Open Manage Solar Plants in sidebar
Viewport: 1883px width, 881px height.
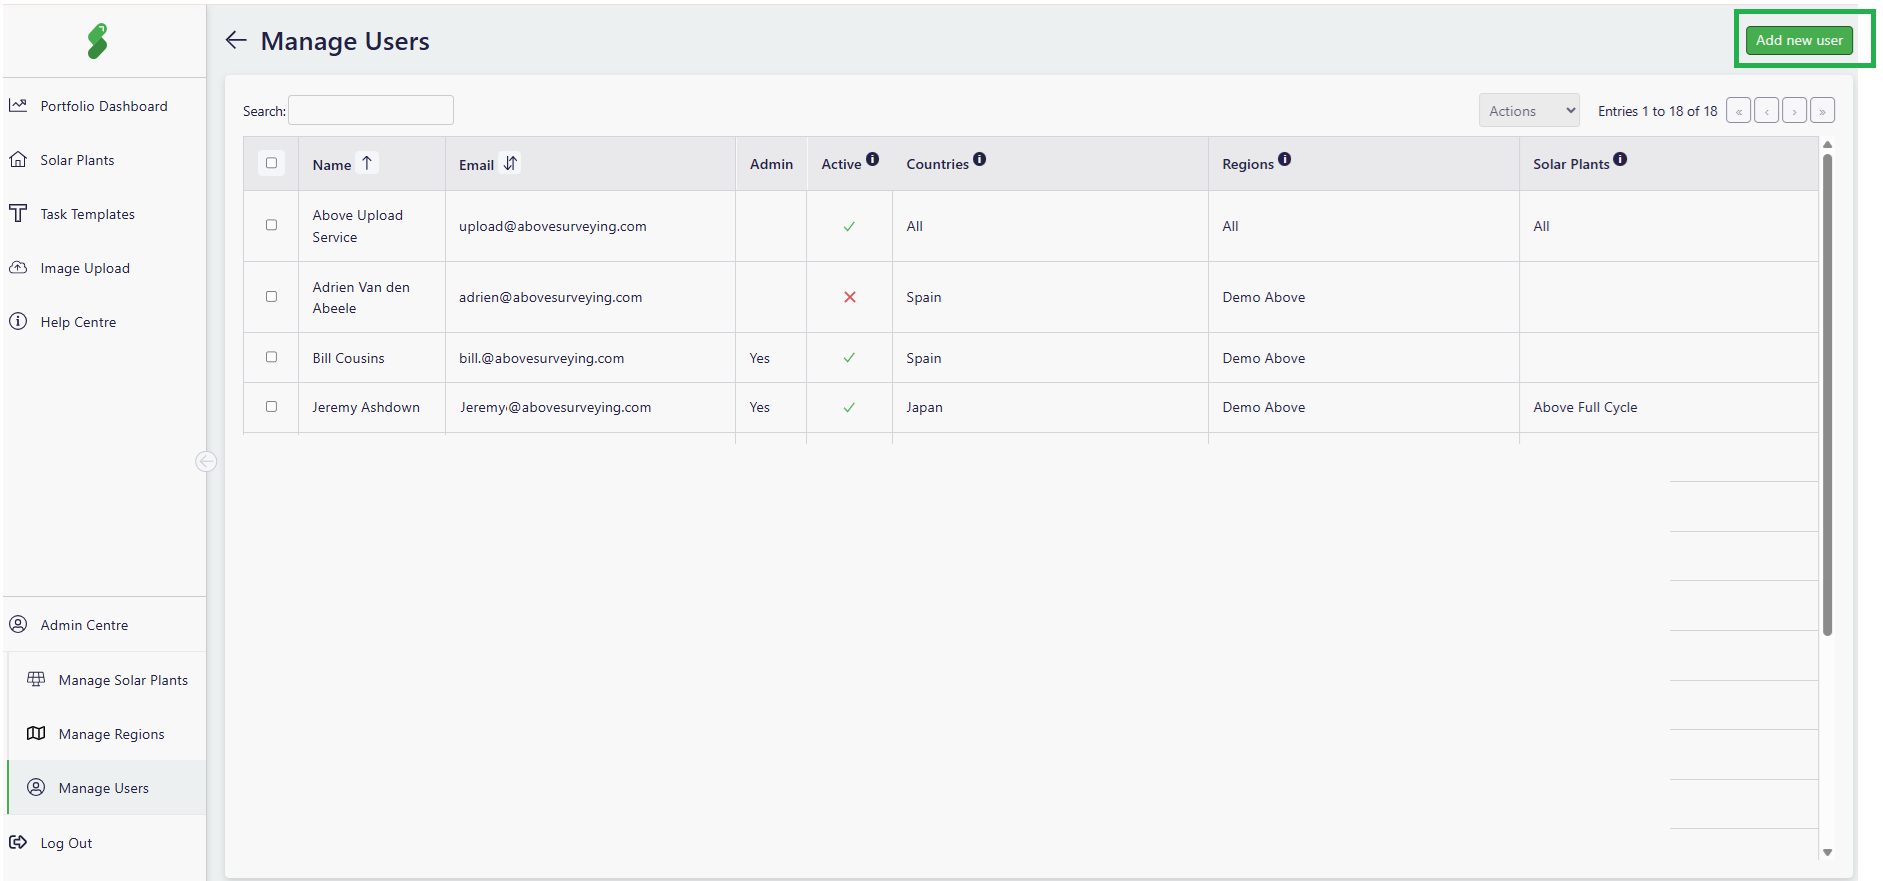122,680
